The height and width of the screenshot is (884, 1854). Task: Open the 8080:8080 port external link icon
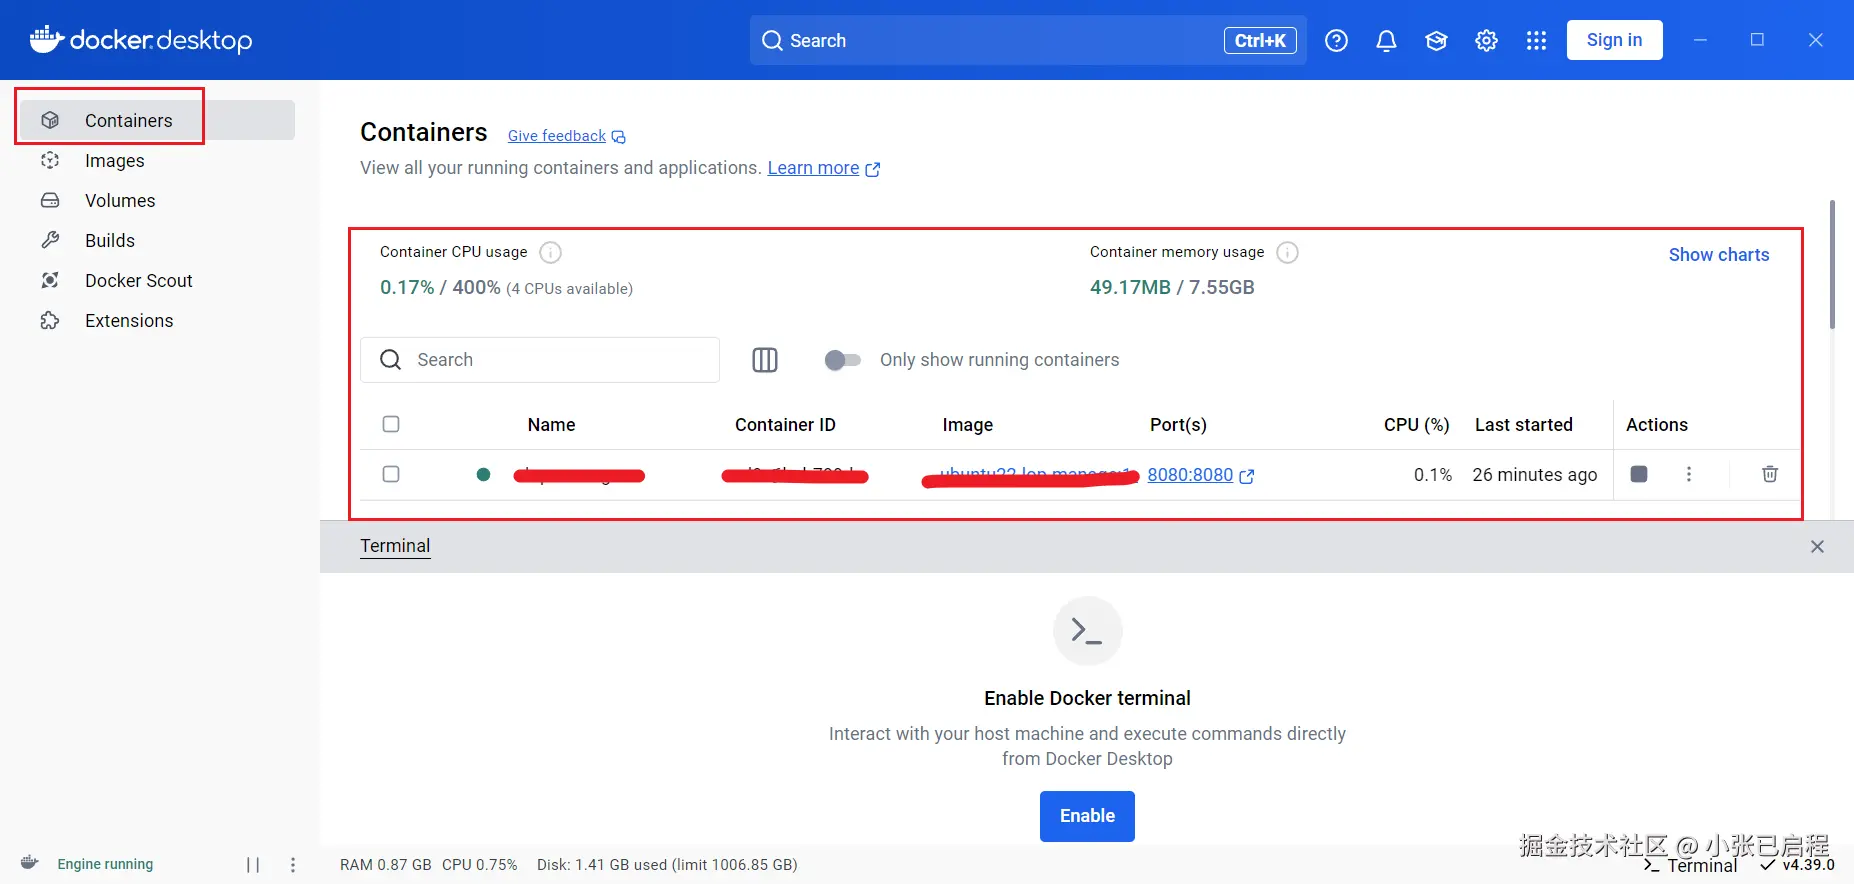click(x=1247, y=476)
